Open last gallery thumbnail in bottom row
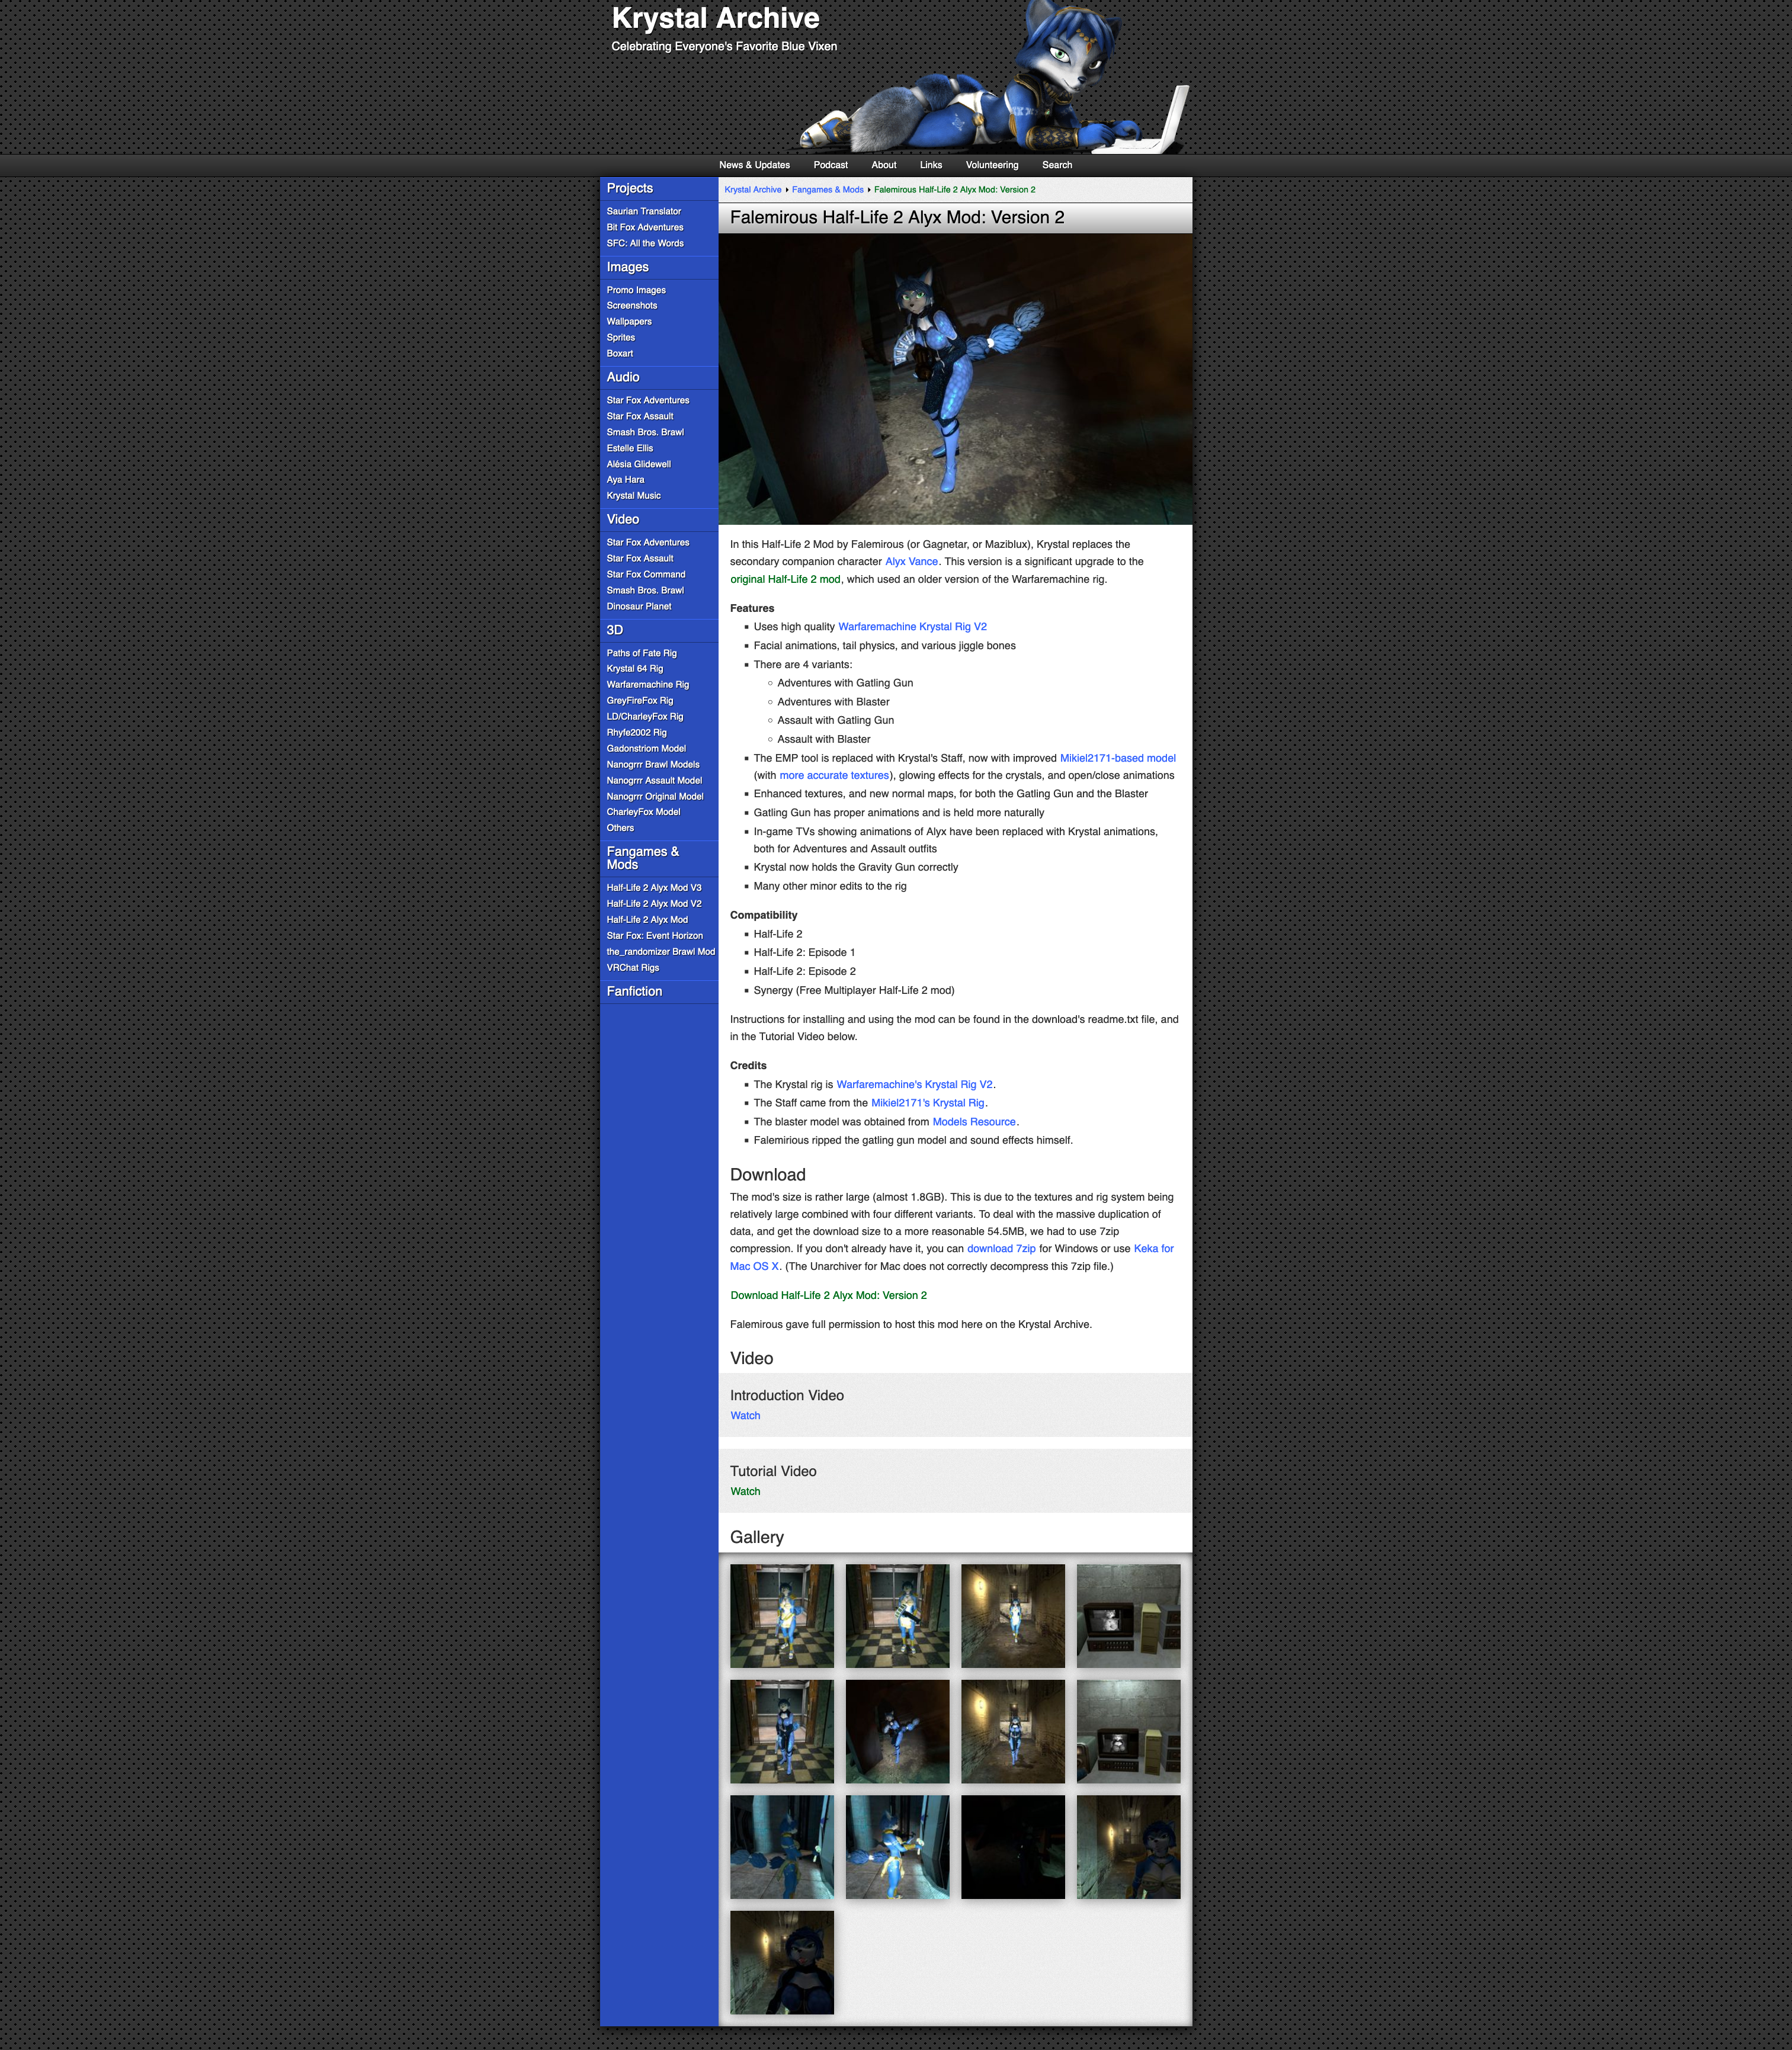Viewport: 1792px width, 2050px height. coord(781,1963)
